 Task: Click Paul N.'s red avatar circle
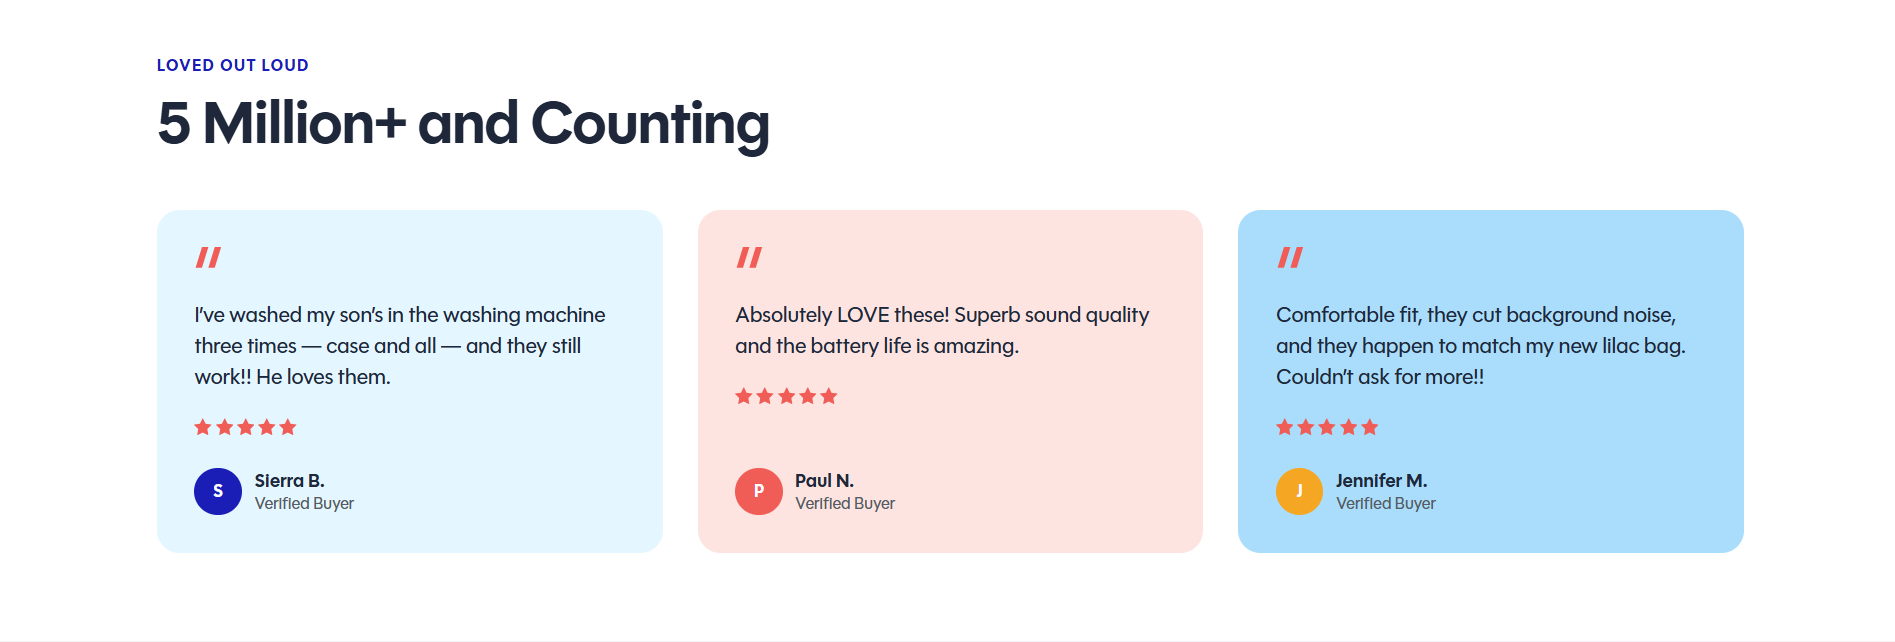tap(759, 491)
